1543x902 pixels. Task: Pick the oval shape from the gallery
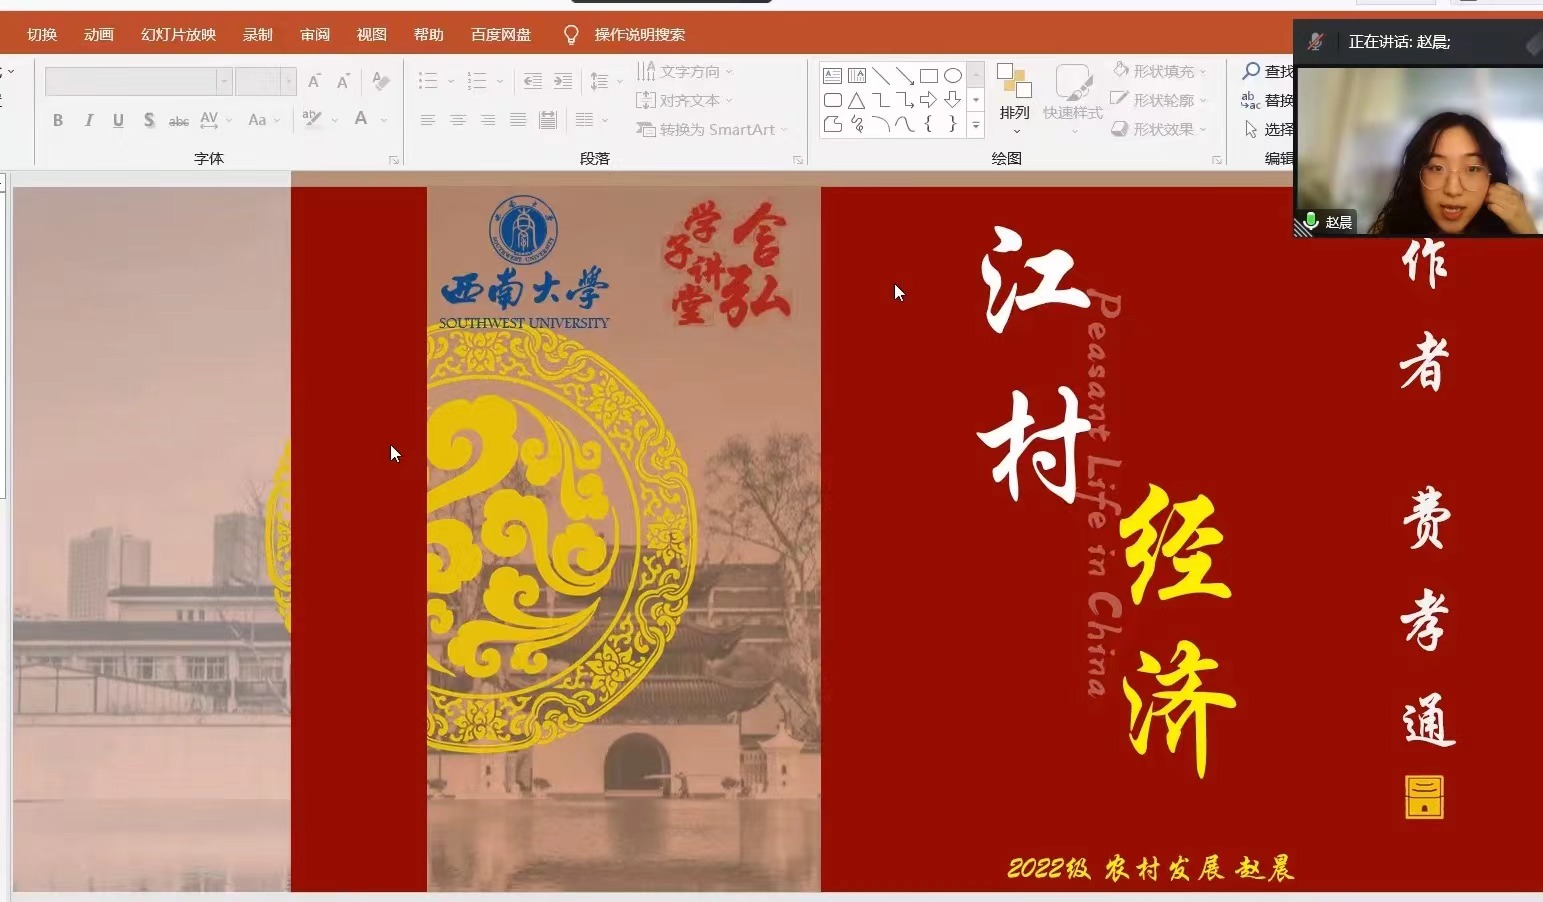pyautogui.click(x=952, y=76)
